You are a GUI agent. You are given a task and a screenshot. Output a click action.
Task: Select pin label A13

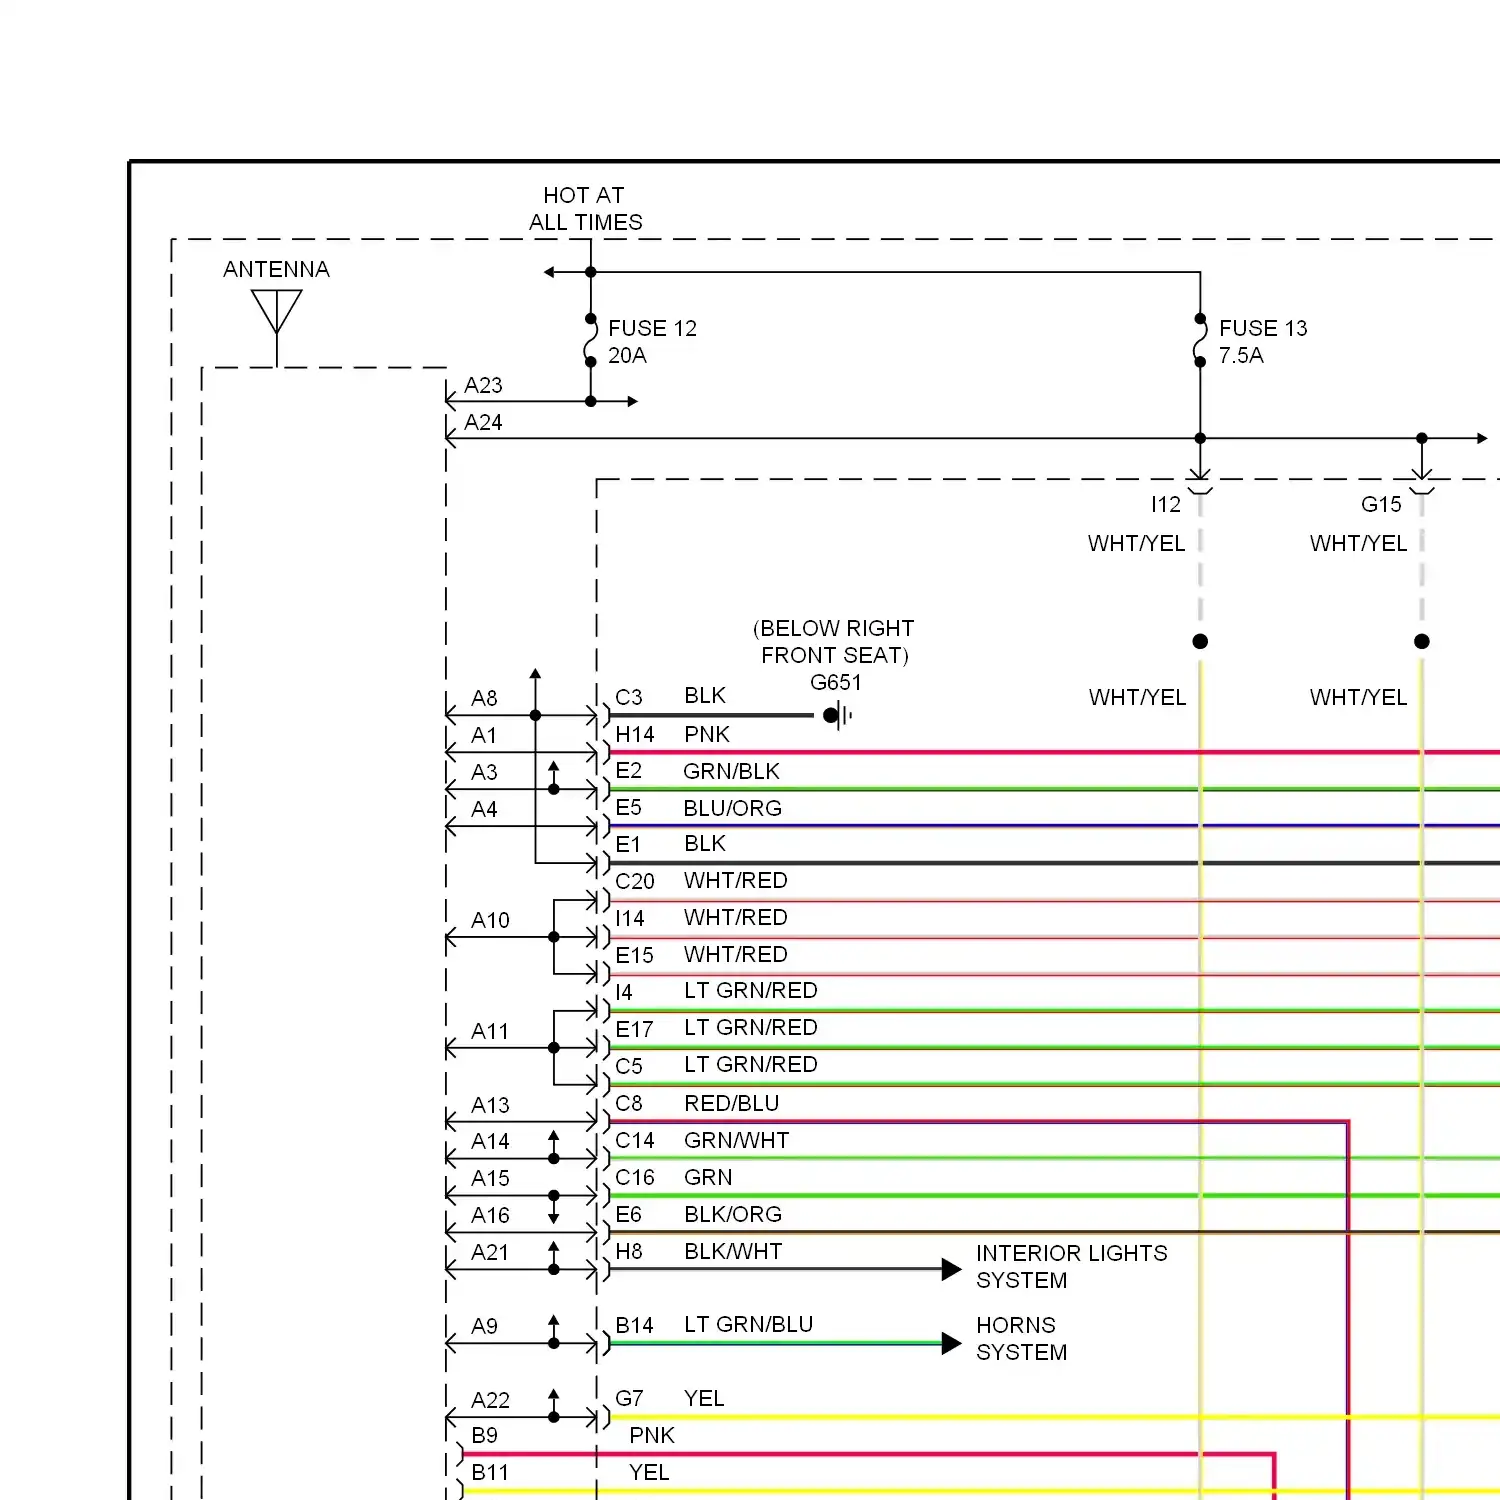490,1105
